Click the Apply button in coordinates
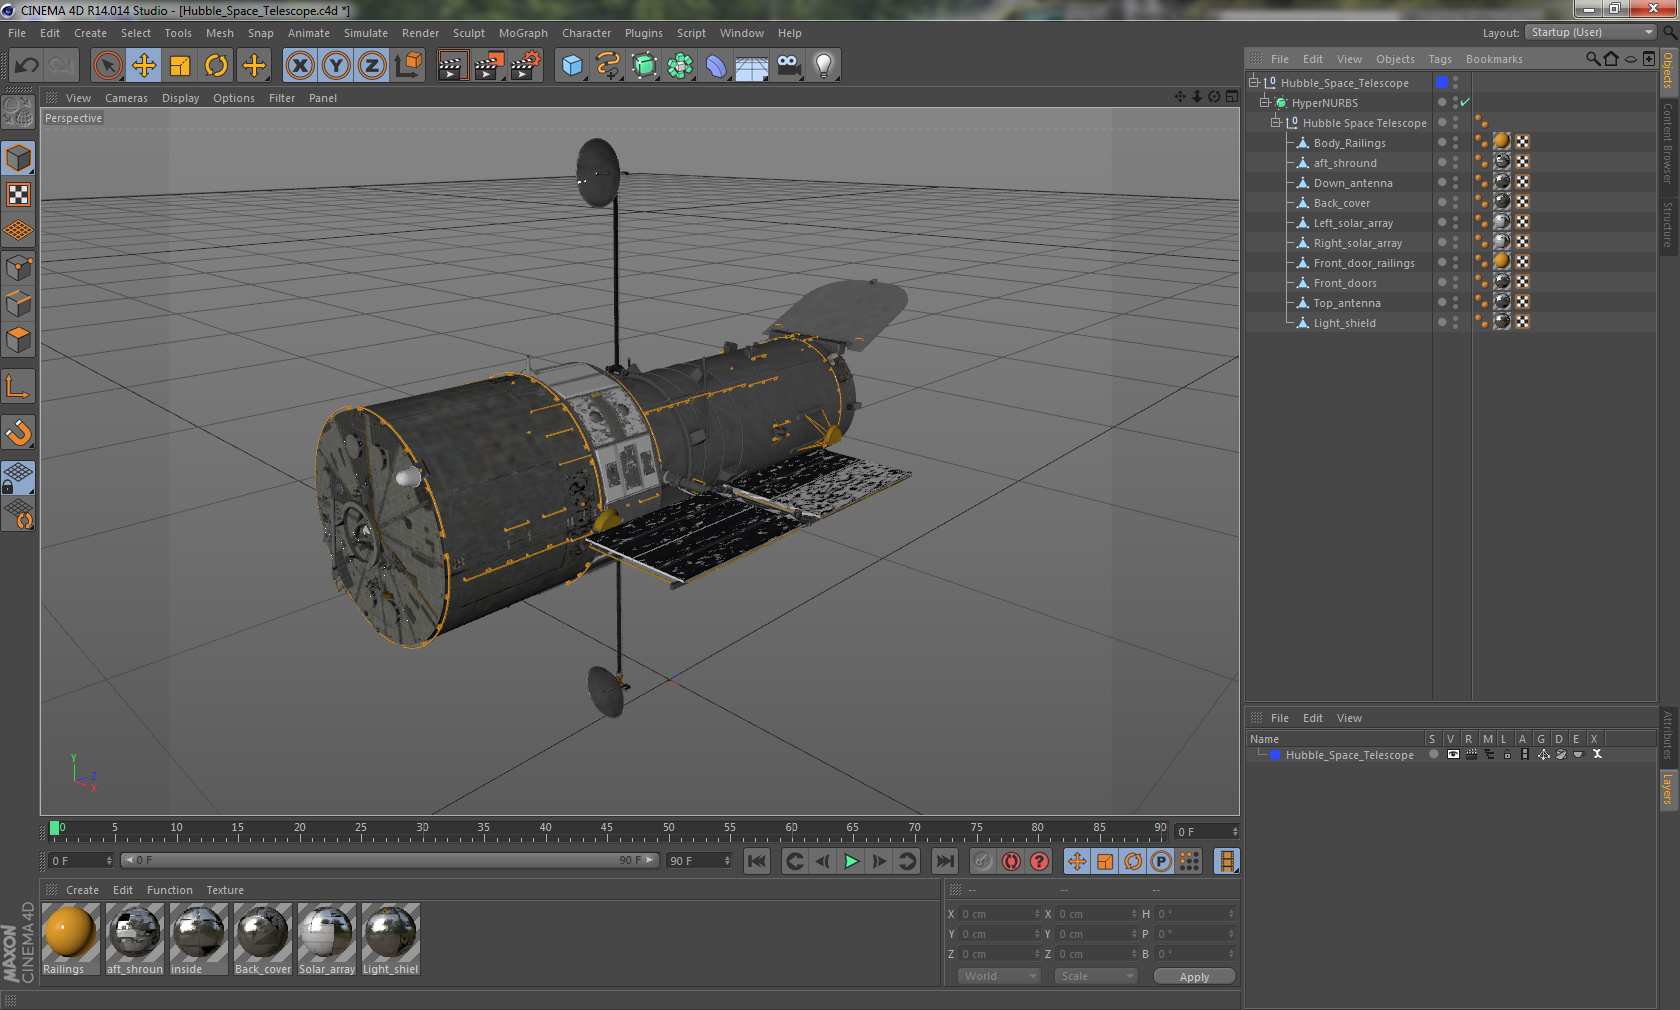1680x1010 pixels. coord(1194,977)
